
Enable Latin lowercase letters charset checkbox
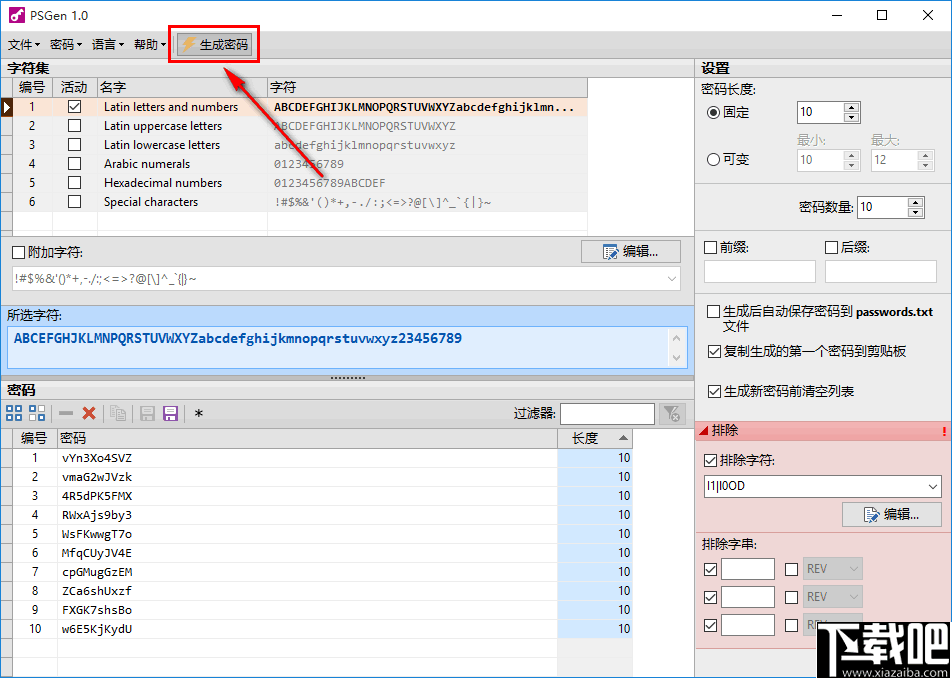point(75,144)
